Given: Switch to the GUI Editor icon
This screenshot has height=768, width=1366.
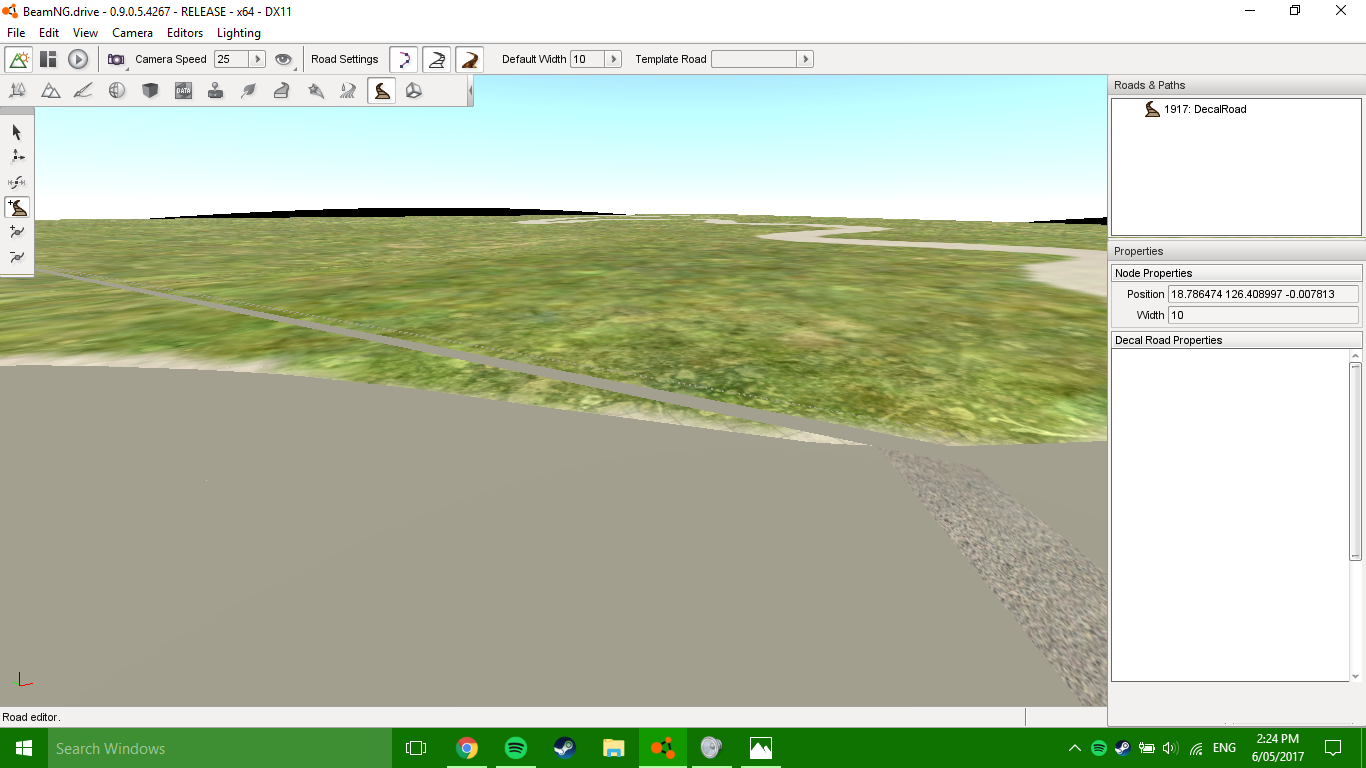Looking at the screenshot, I should pos(48,59).
